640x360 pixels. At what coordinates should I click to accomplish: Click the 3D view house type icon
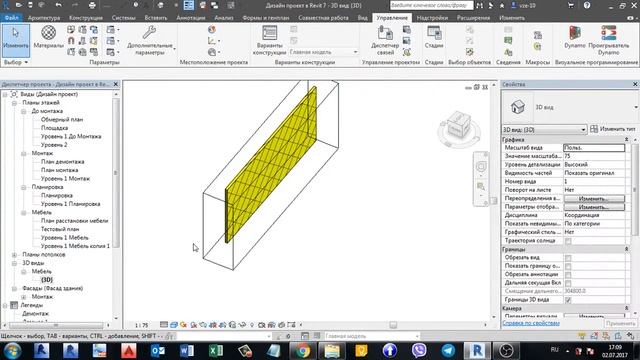pyautogui.click(x=517, y=107)
